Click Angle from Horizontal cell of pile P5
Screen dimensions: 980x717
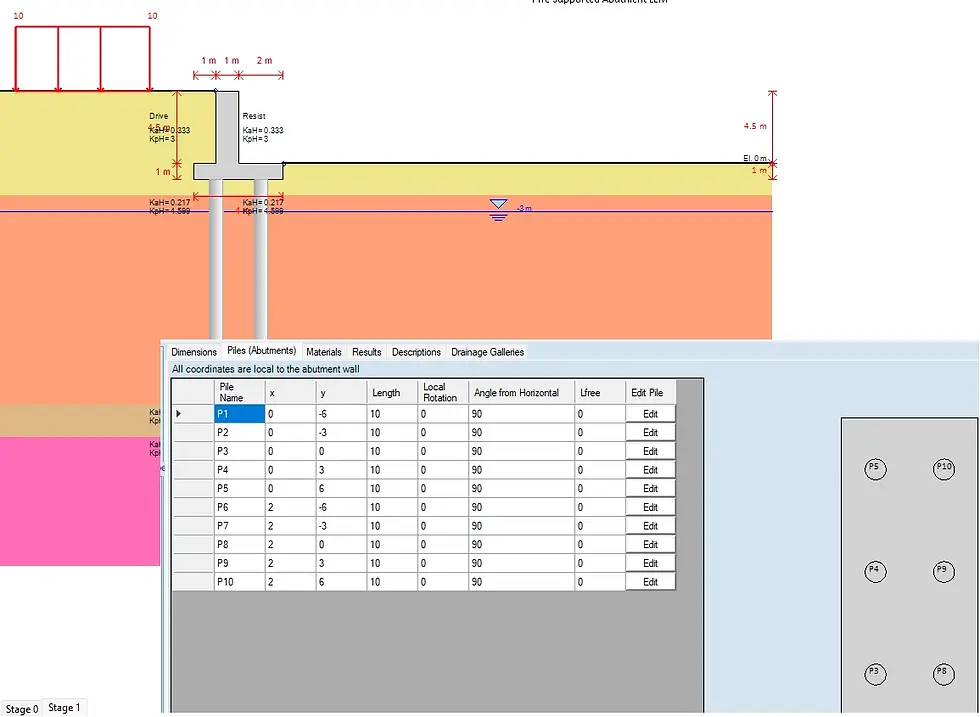coord(521,489)
